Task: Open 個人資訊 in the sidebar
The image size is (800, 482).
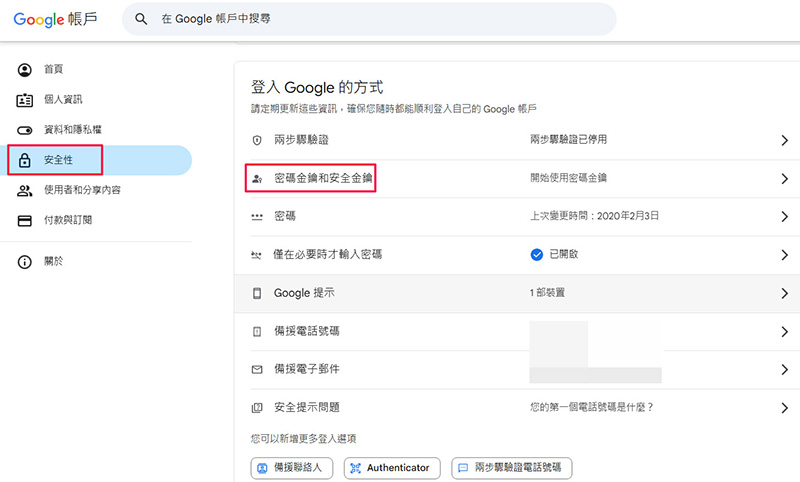Action: click(x=62, y=100)
